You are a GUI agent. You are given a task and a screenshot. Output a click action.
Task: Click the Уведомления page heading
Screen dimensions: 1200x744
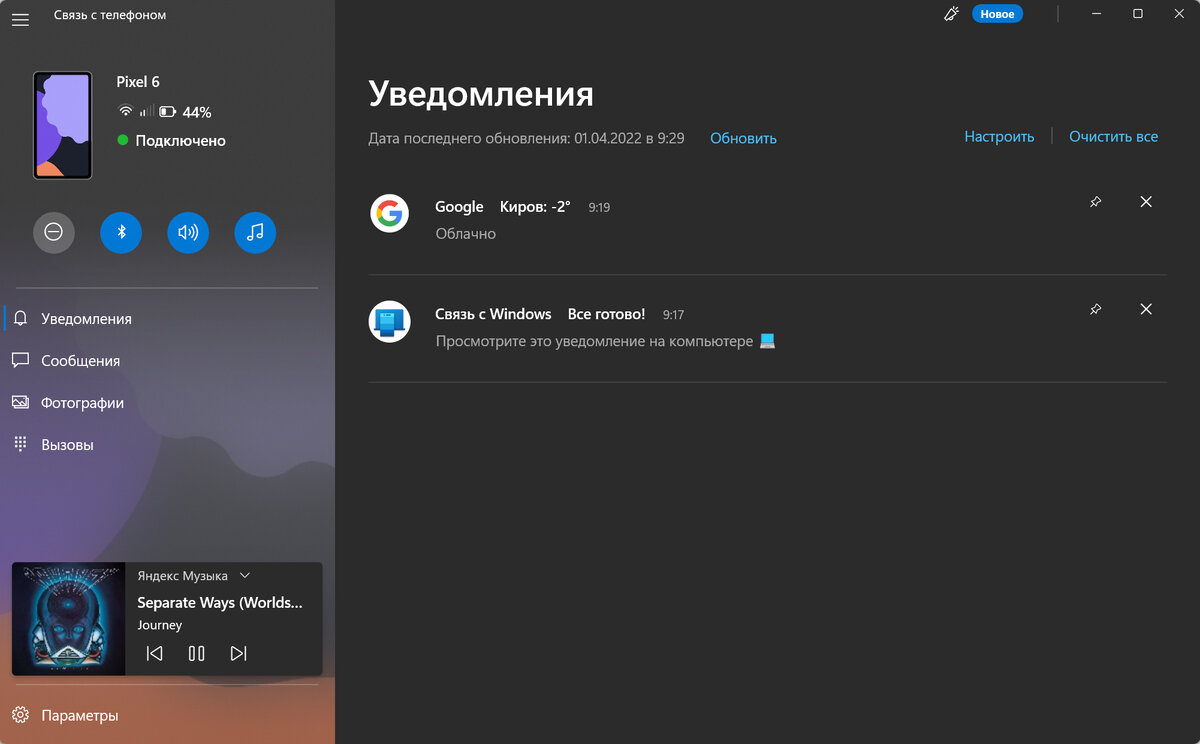click(x=481, y=93)
